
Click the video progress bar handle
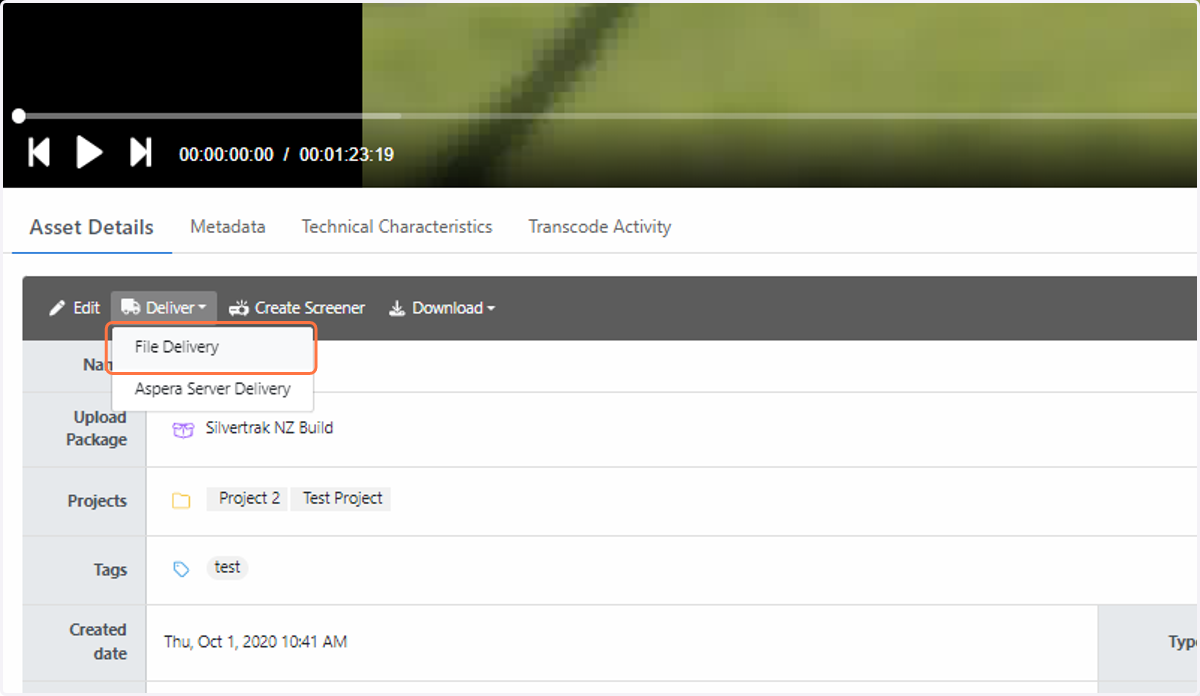tap(19, 116)
